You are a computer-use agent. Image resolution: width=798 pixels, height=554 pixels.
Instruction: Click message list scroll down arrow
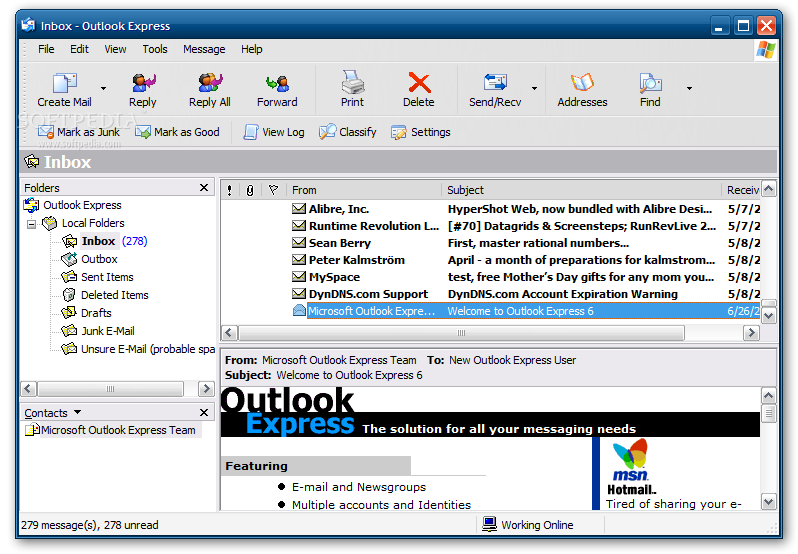click(768, 316)
